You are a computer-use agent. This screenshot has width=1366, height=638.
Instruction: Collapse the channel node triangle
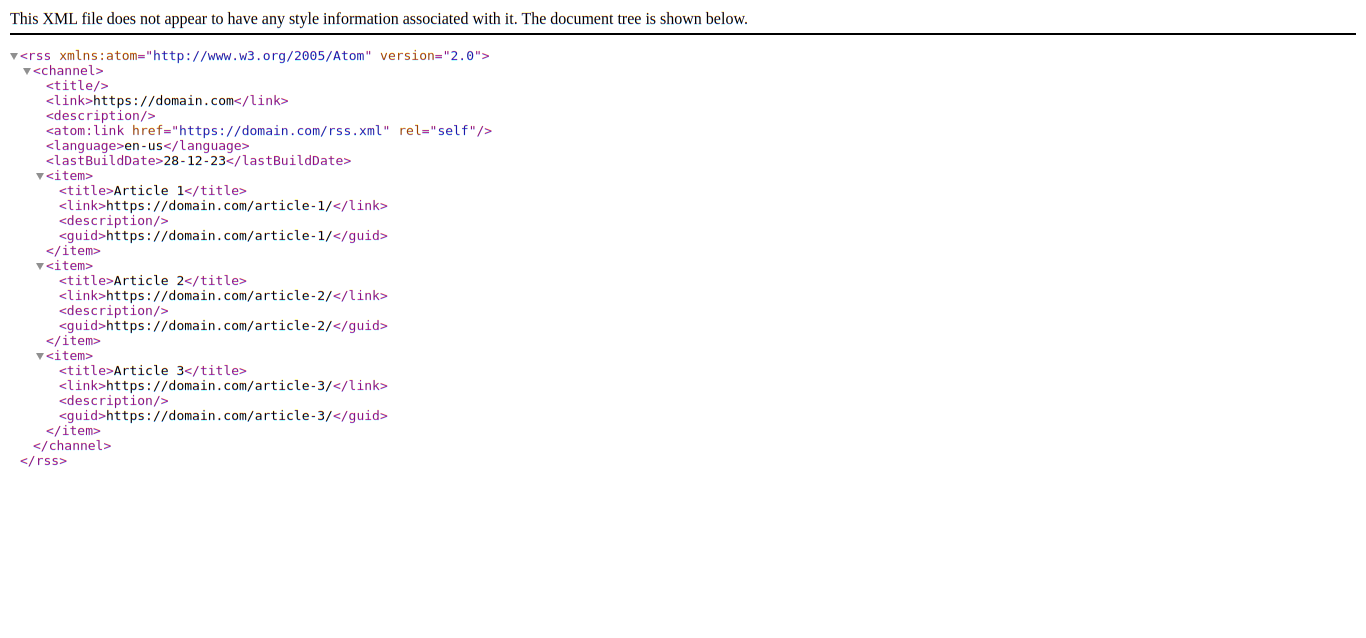pos(27,71)
